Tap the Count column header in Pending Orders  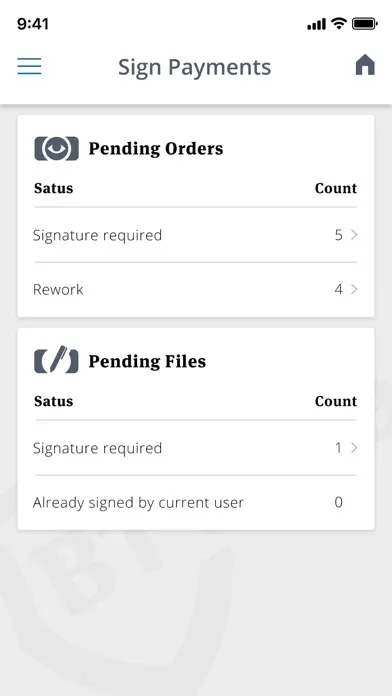coord(336,188)
